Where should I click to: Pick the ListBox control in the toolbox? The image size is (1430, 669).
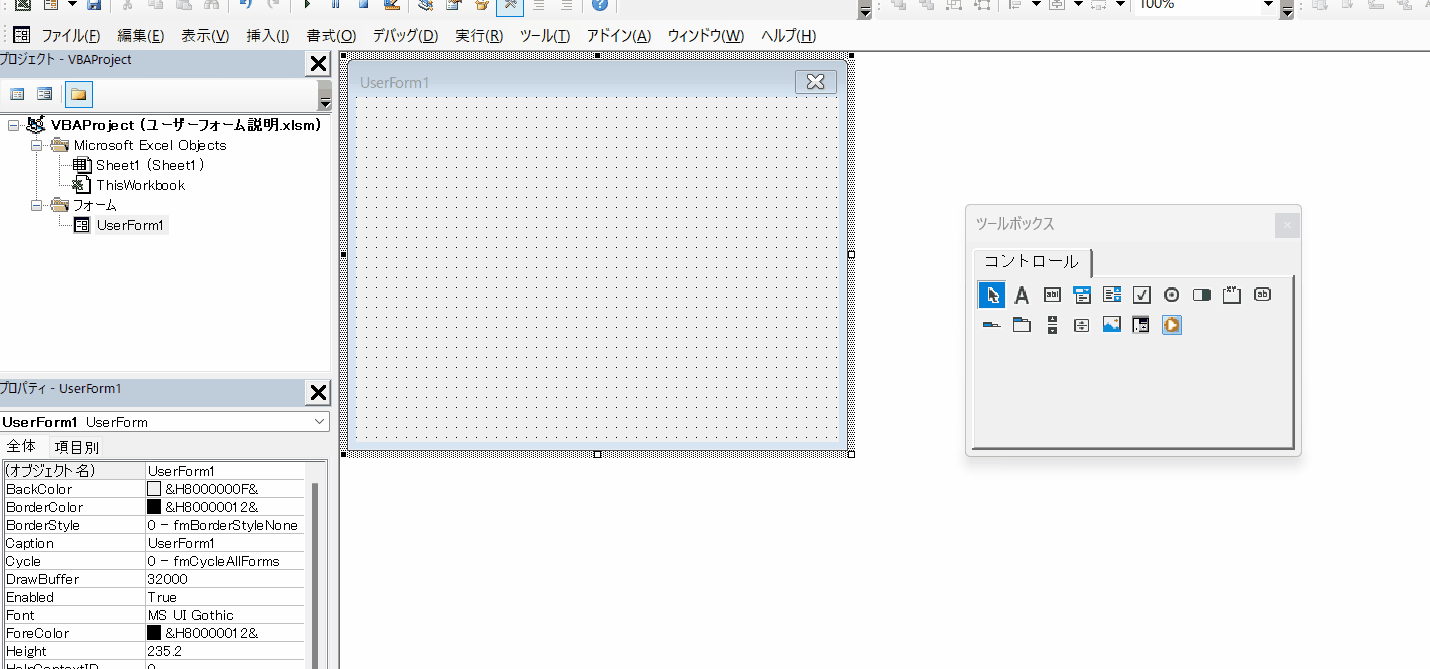[1112, 295]
